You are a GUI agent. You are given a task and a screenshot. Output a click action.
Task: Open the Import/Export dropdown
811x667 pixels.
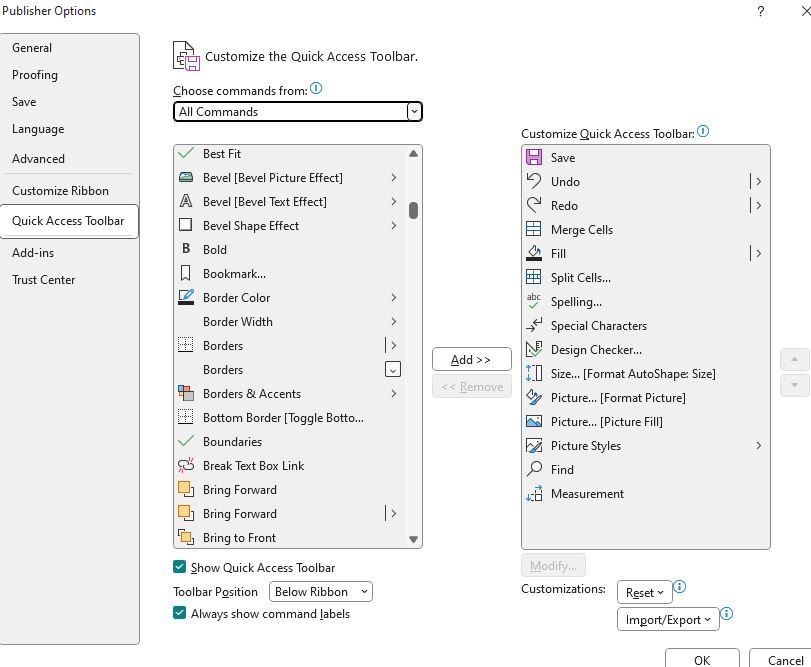(668, 619)
